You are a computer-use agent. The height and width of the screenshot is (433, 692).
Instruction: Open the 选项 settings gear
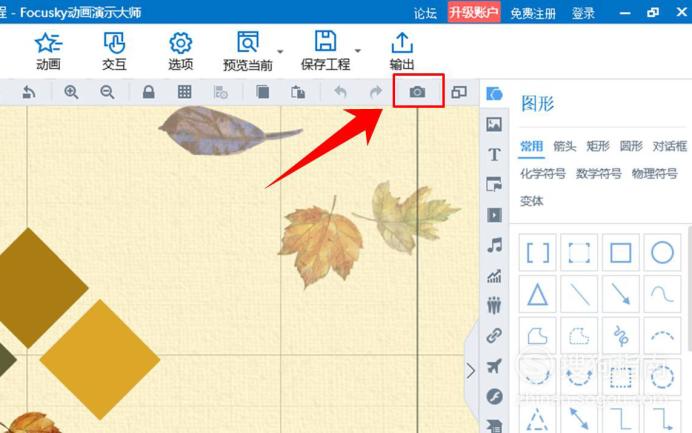(181, 51)
